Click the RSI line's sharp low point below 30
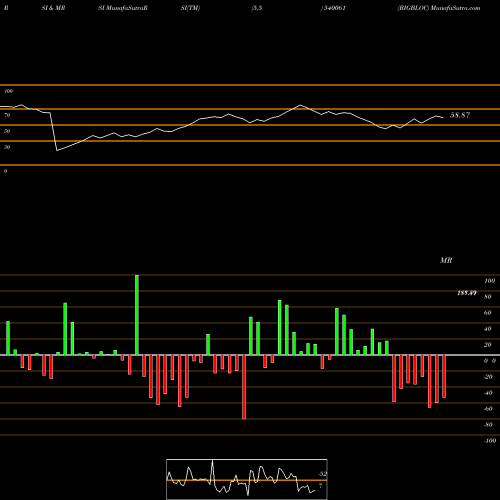The height and width of the screenshot is (500, 500). click(x=57, y=150)
